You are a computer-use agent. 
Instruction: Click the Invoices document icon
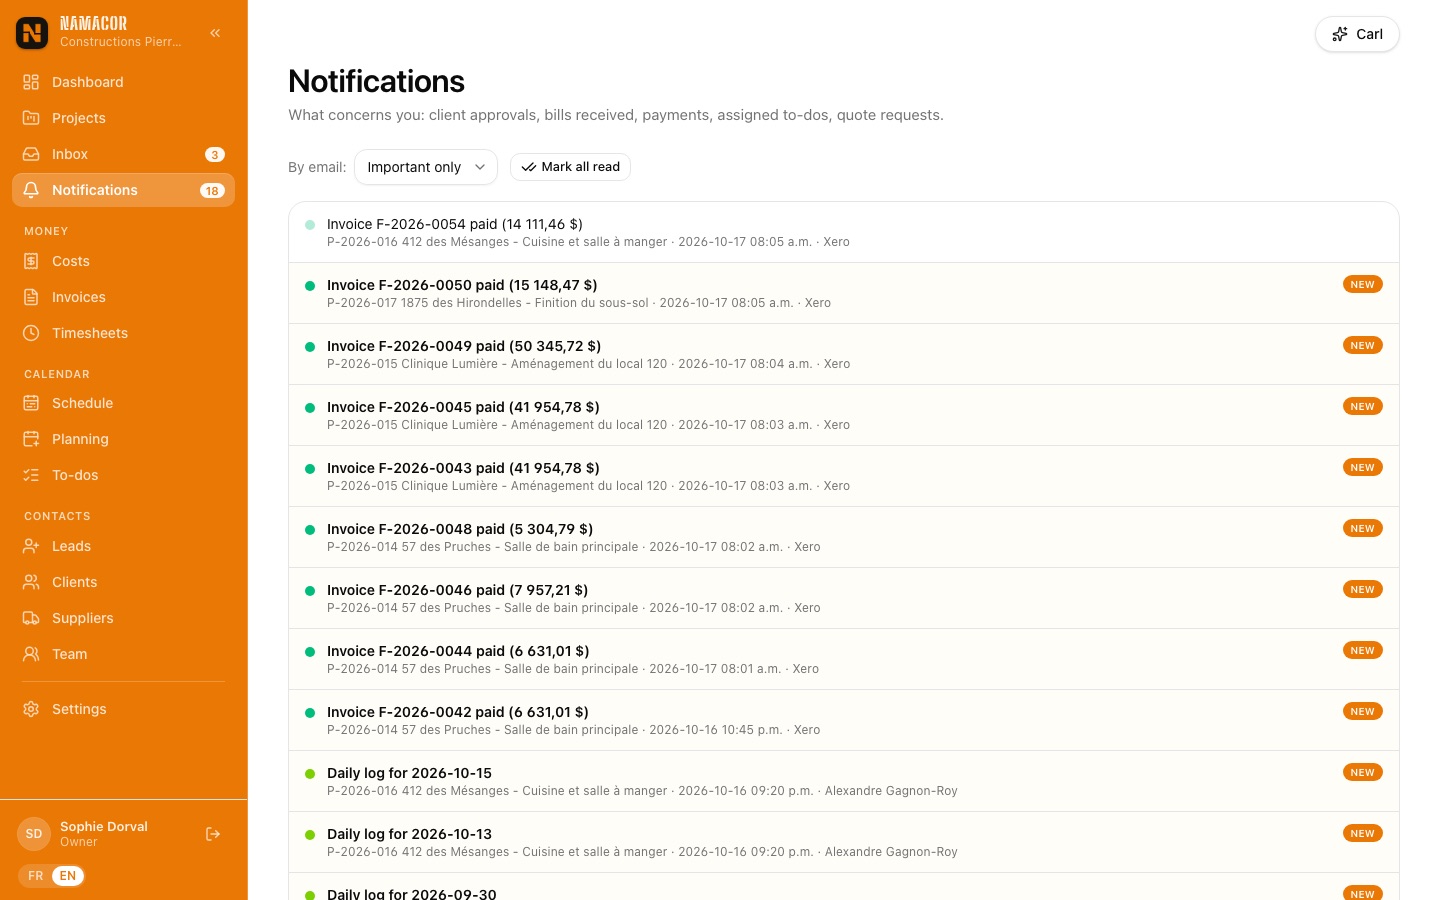point(31,297)
